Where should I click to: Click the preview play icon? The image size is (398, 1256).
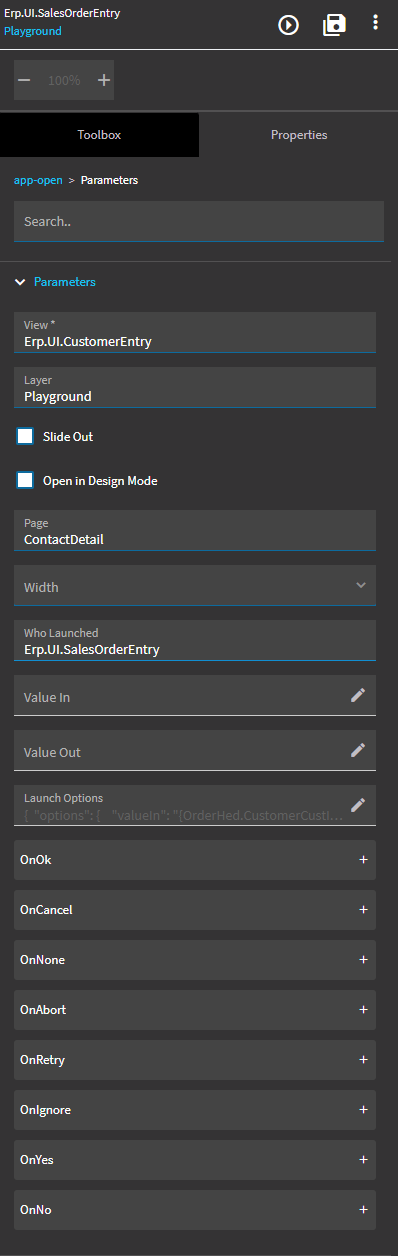point(289,24)
